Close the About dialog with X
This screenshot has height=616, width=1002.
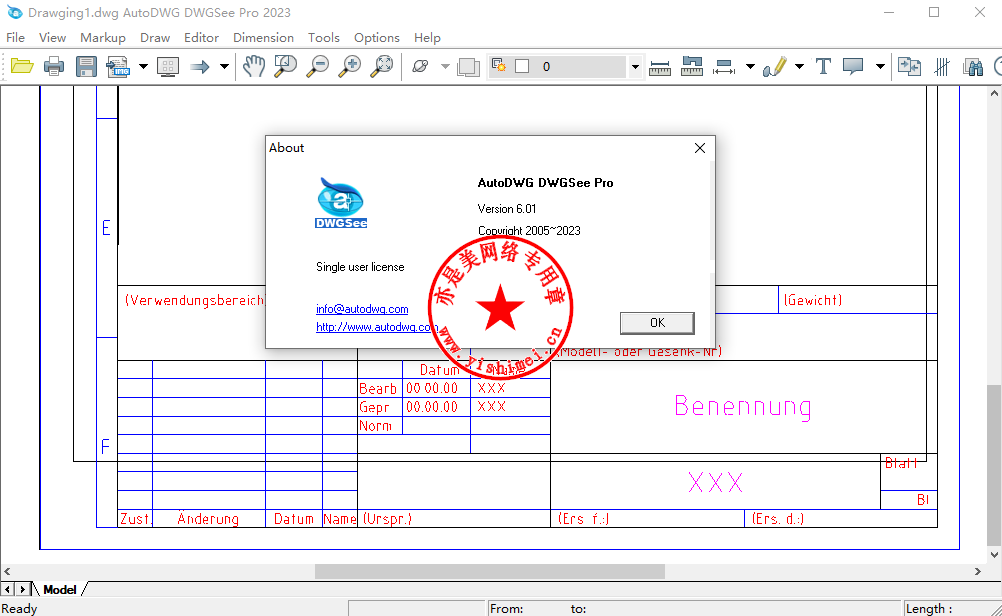tap(700, 148)
